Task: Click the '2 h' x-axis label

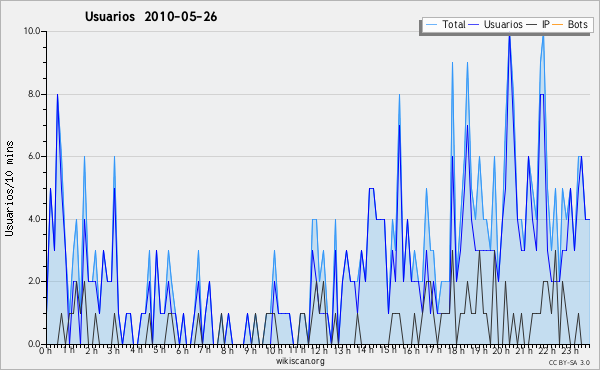Action: pos(91,350)
